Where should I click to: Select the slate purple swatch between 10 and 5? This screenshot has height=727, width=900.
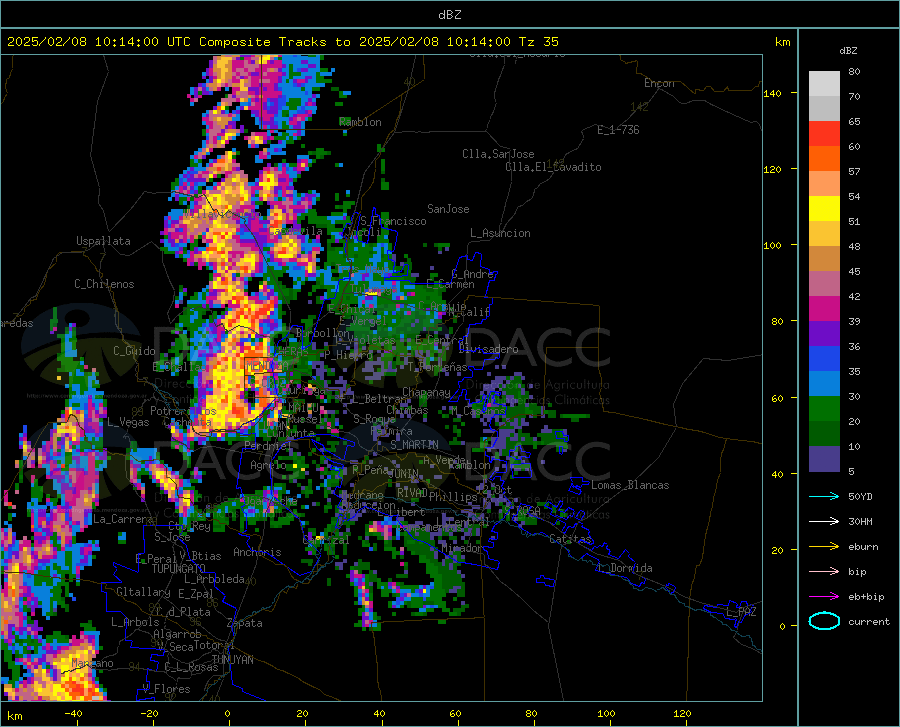tap(824, 459)
